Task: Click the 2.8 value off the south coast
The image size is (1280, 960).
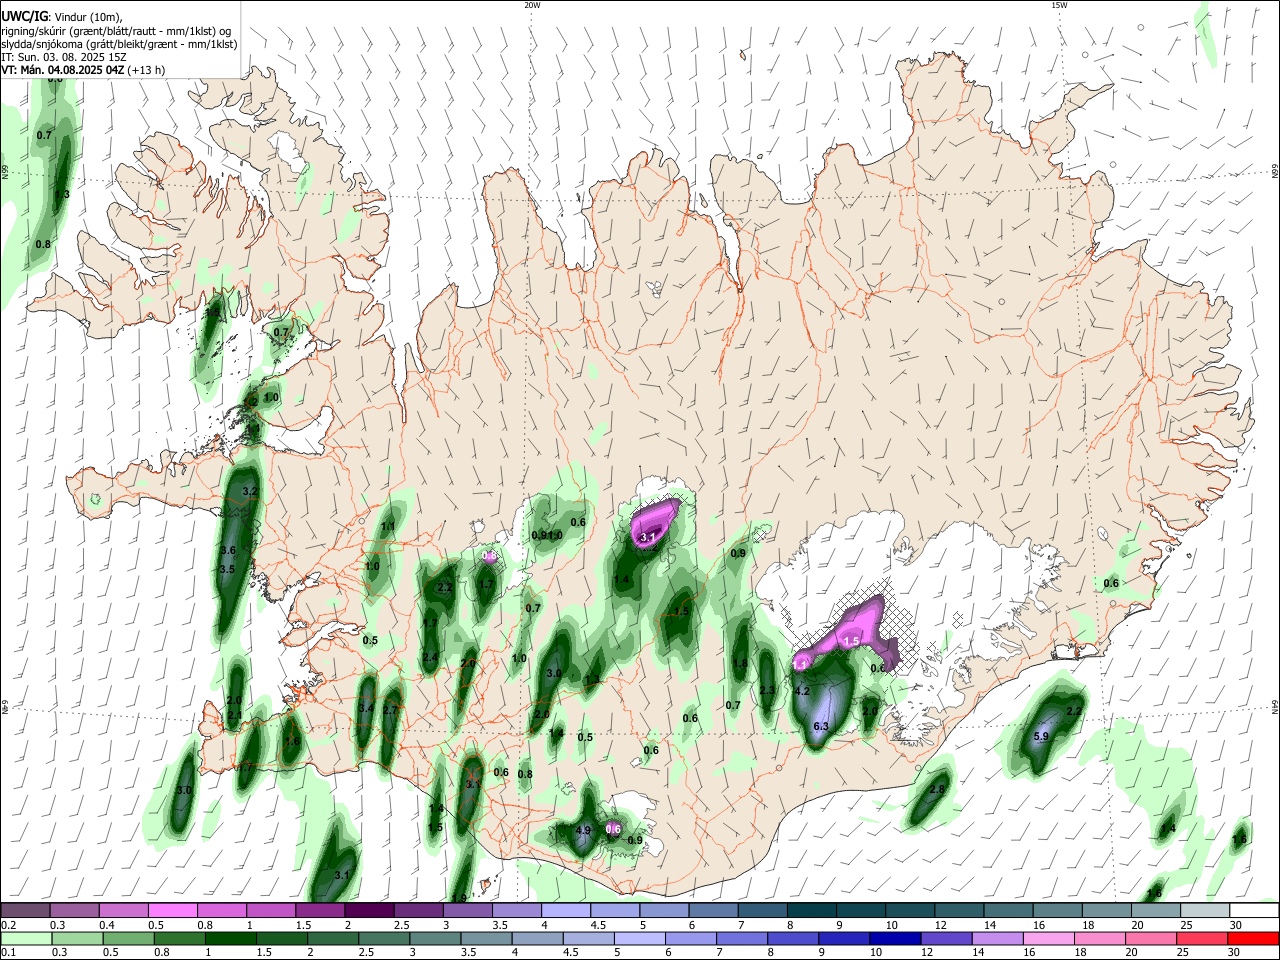Action: (937, 789)
